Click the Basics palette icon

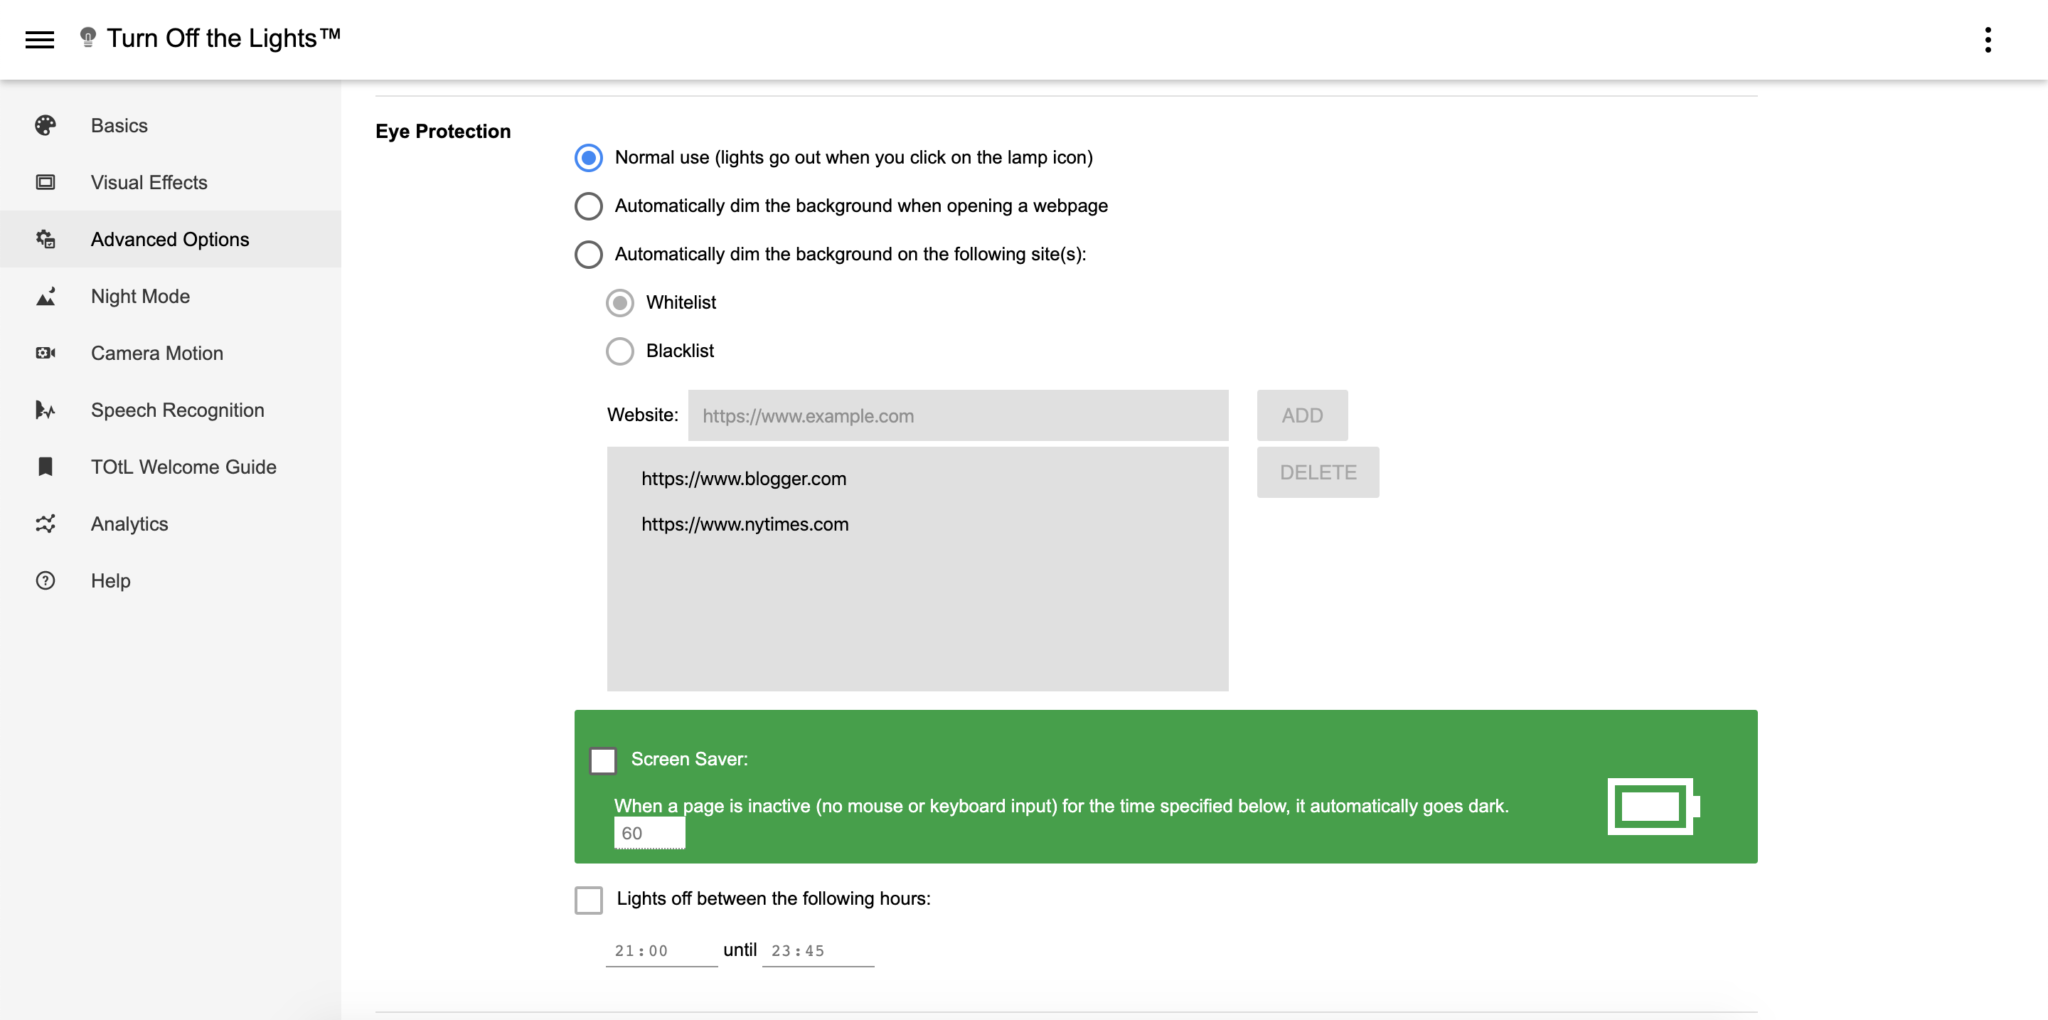coord(45,125)
